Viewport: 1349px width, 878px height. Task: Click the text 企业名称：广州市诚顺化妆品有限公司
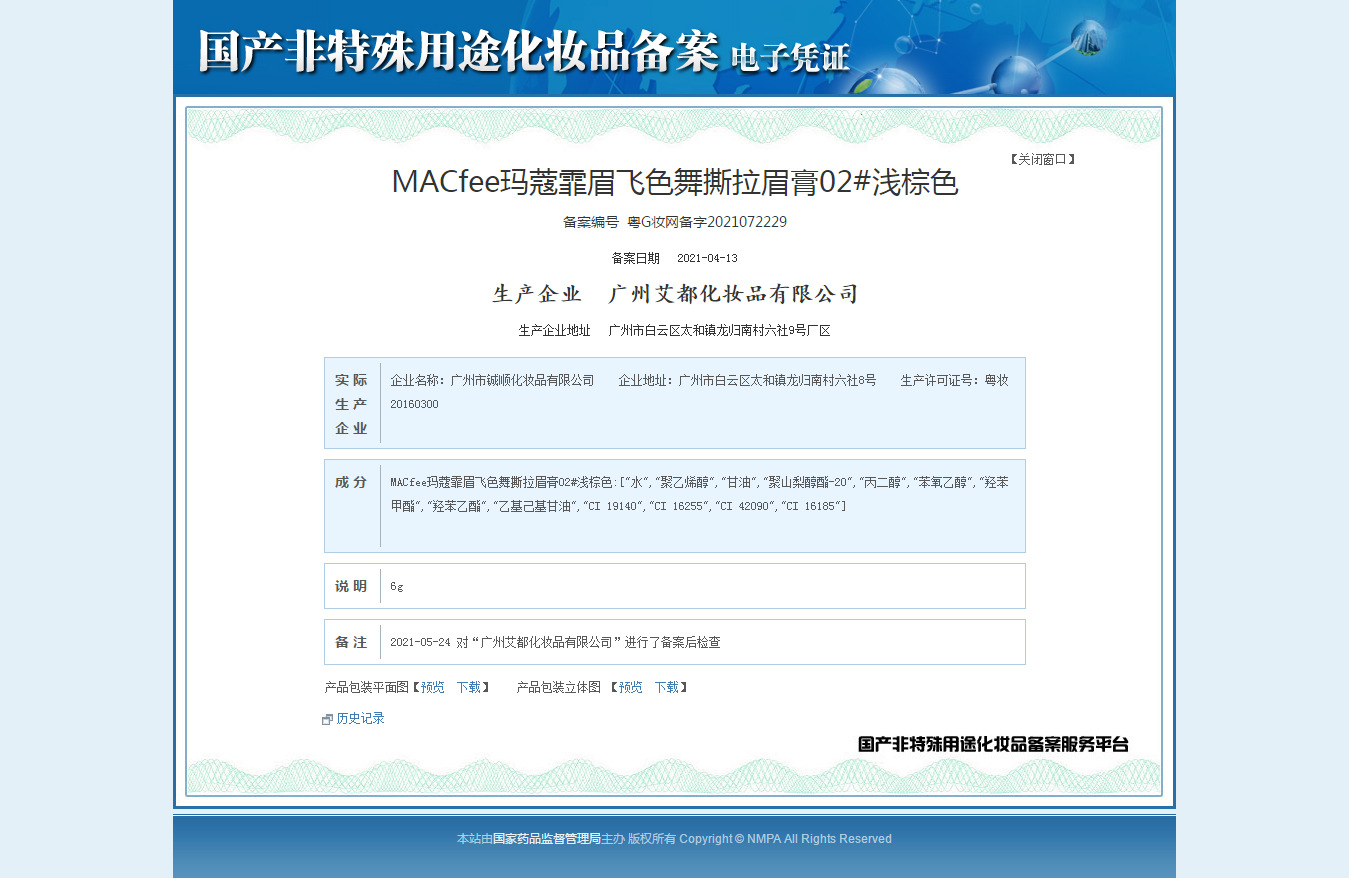492,380
